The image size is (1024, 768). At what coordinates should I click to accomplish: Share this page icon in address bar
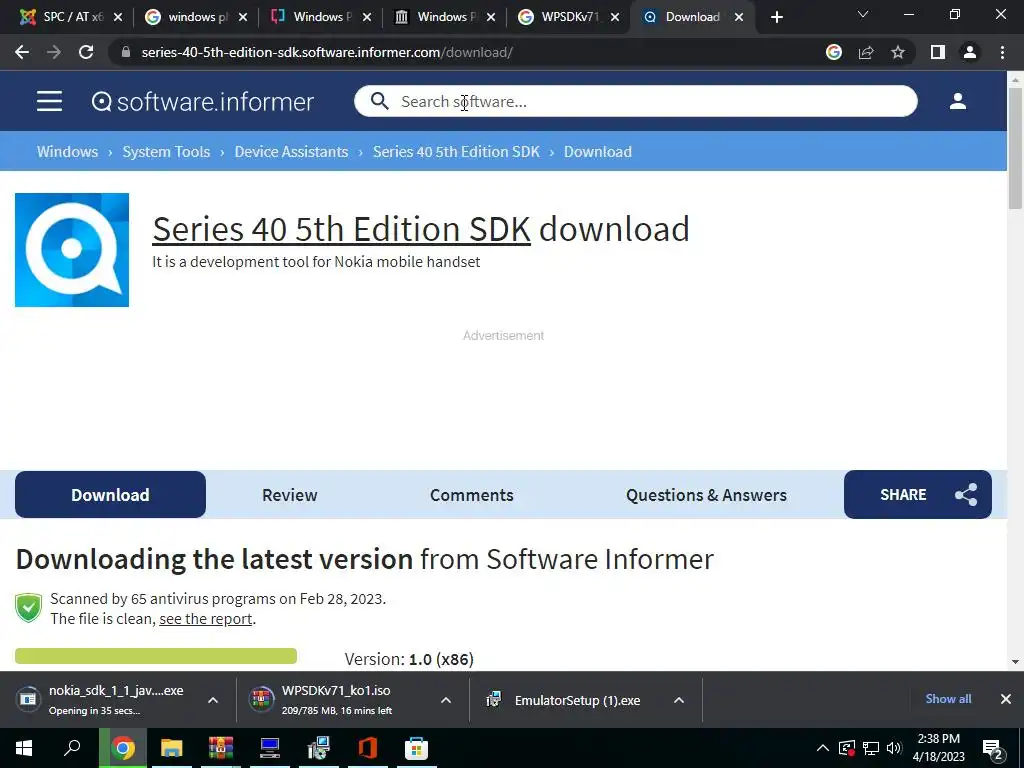pyautogui.click(x=866, y=52)
